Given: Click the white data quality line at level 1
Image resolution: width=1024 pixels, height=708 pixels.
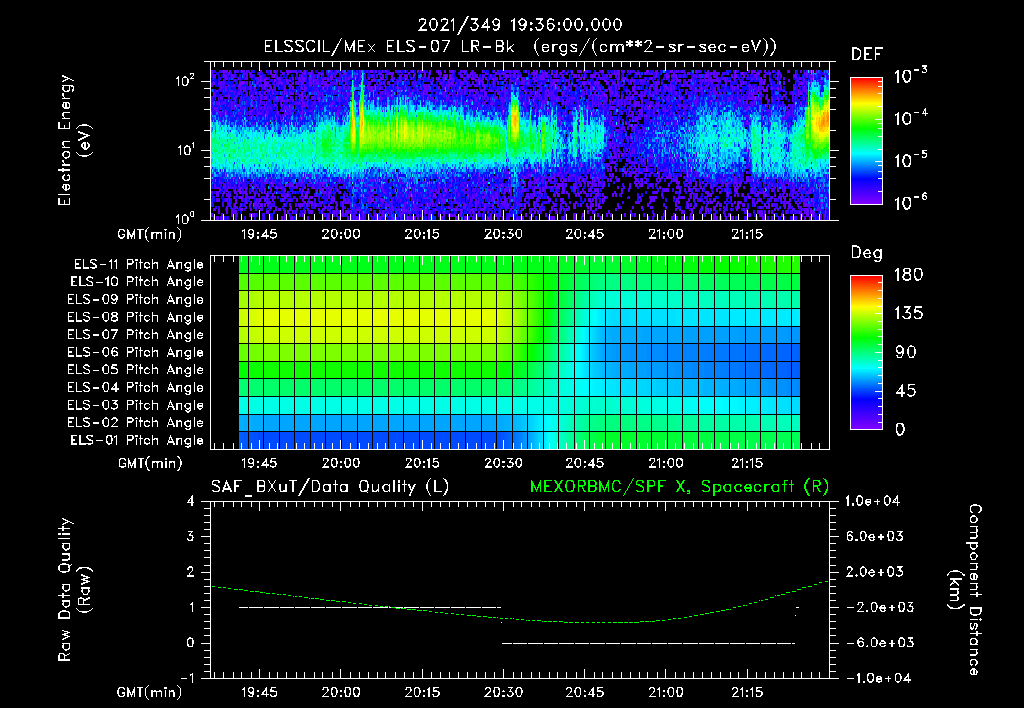Looking at the screenshot, I should click(370, 607).
